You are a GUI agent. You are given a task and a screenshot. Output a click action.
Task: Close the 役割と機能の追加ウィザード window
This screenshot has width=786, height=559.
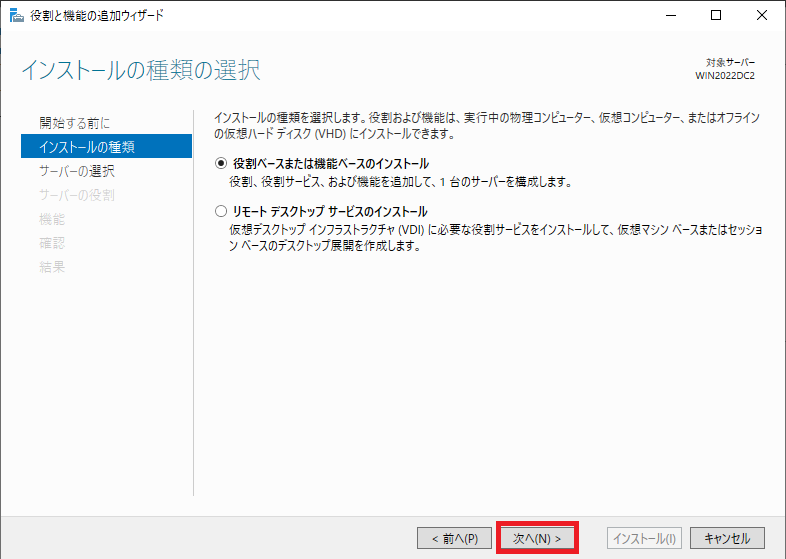click(x=761, y=16)
